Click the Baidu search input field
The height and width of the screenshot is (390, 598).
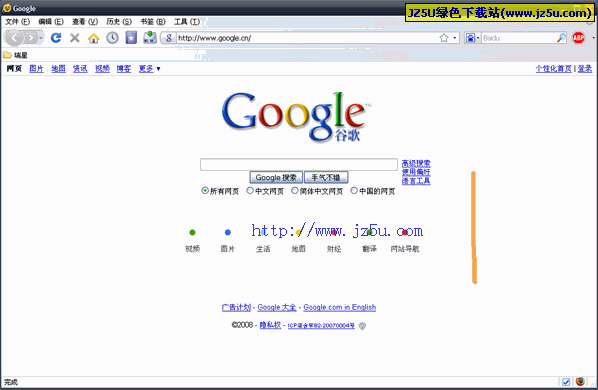[519, 38]
